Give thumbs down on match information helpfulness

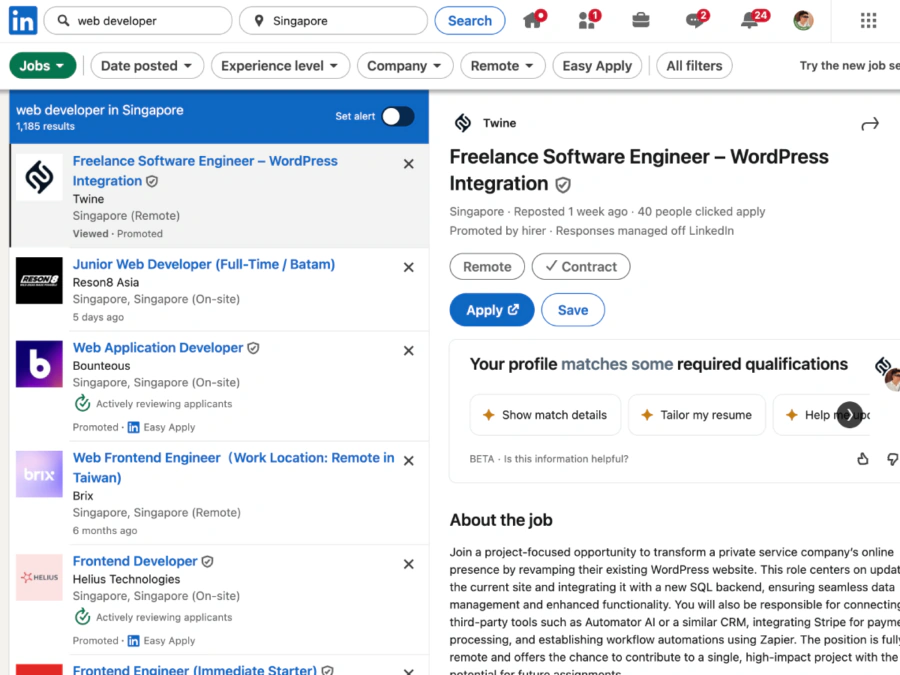[x=892, y=459]
